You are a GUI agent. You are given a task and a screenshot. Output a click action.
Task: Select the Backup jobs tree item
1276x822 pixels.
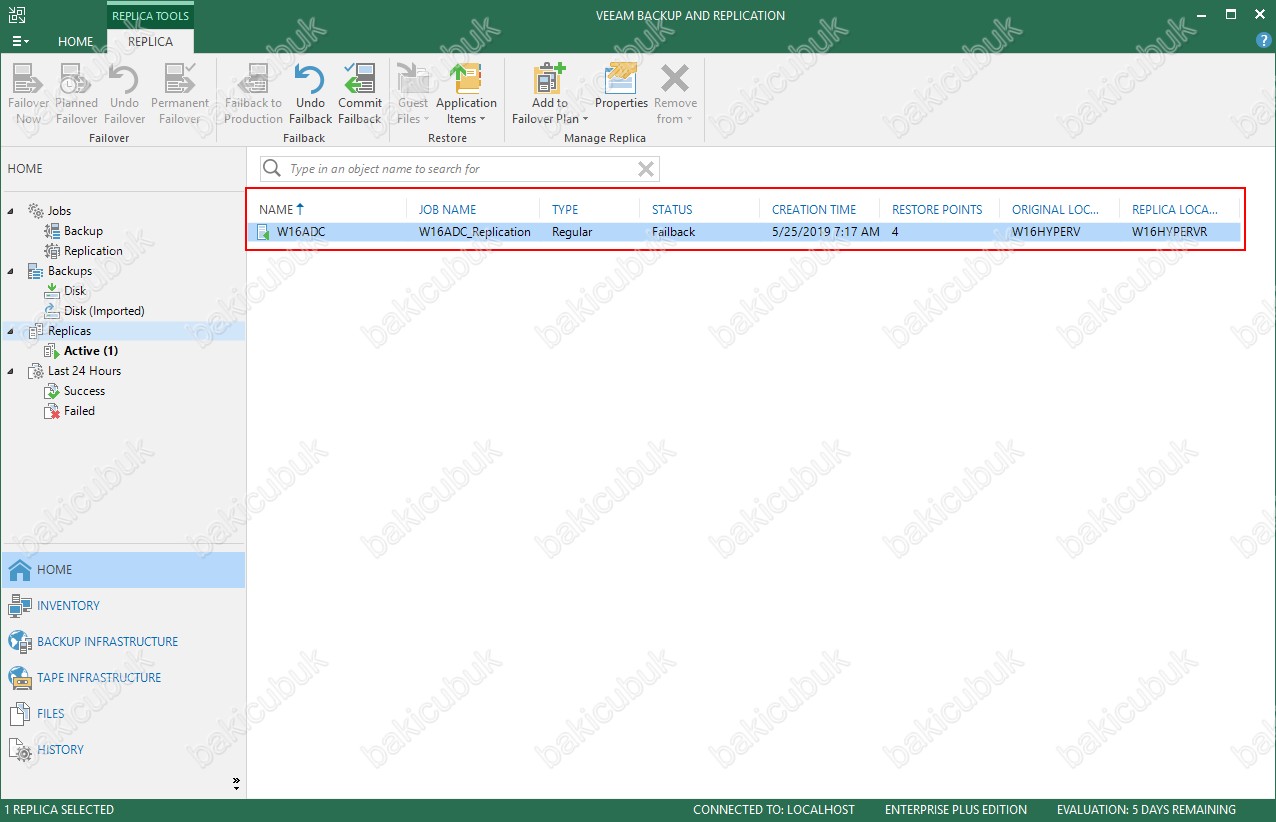click(x=83, y=231)
